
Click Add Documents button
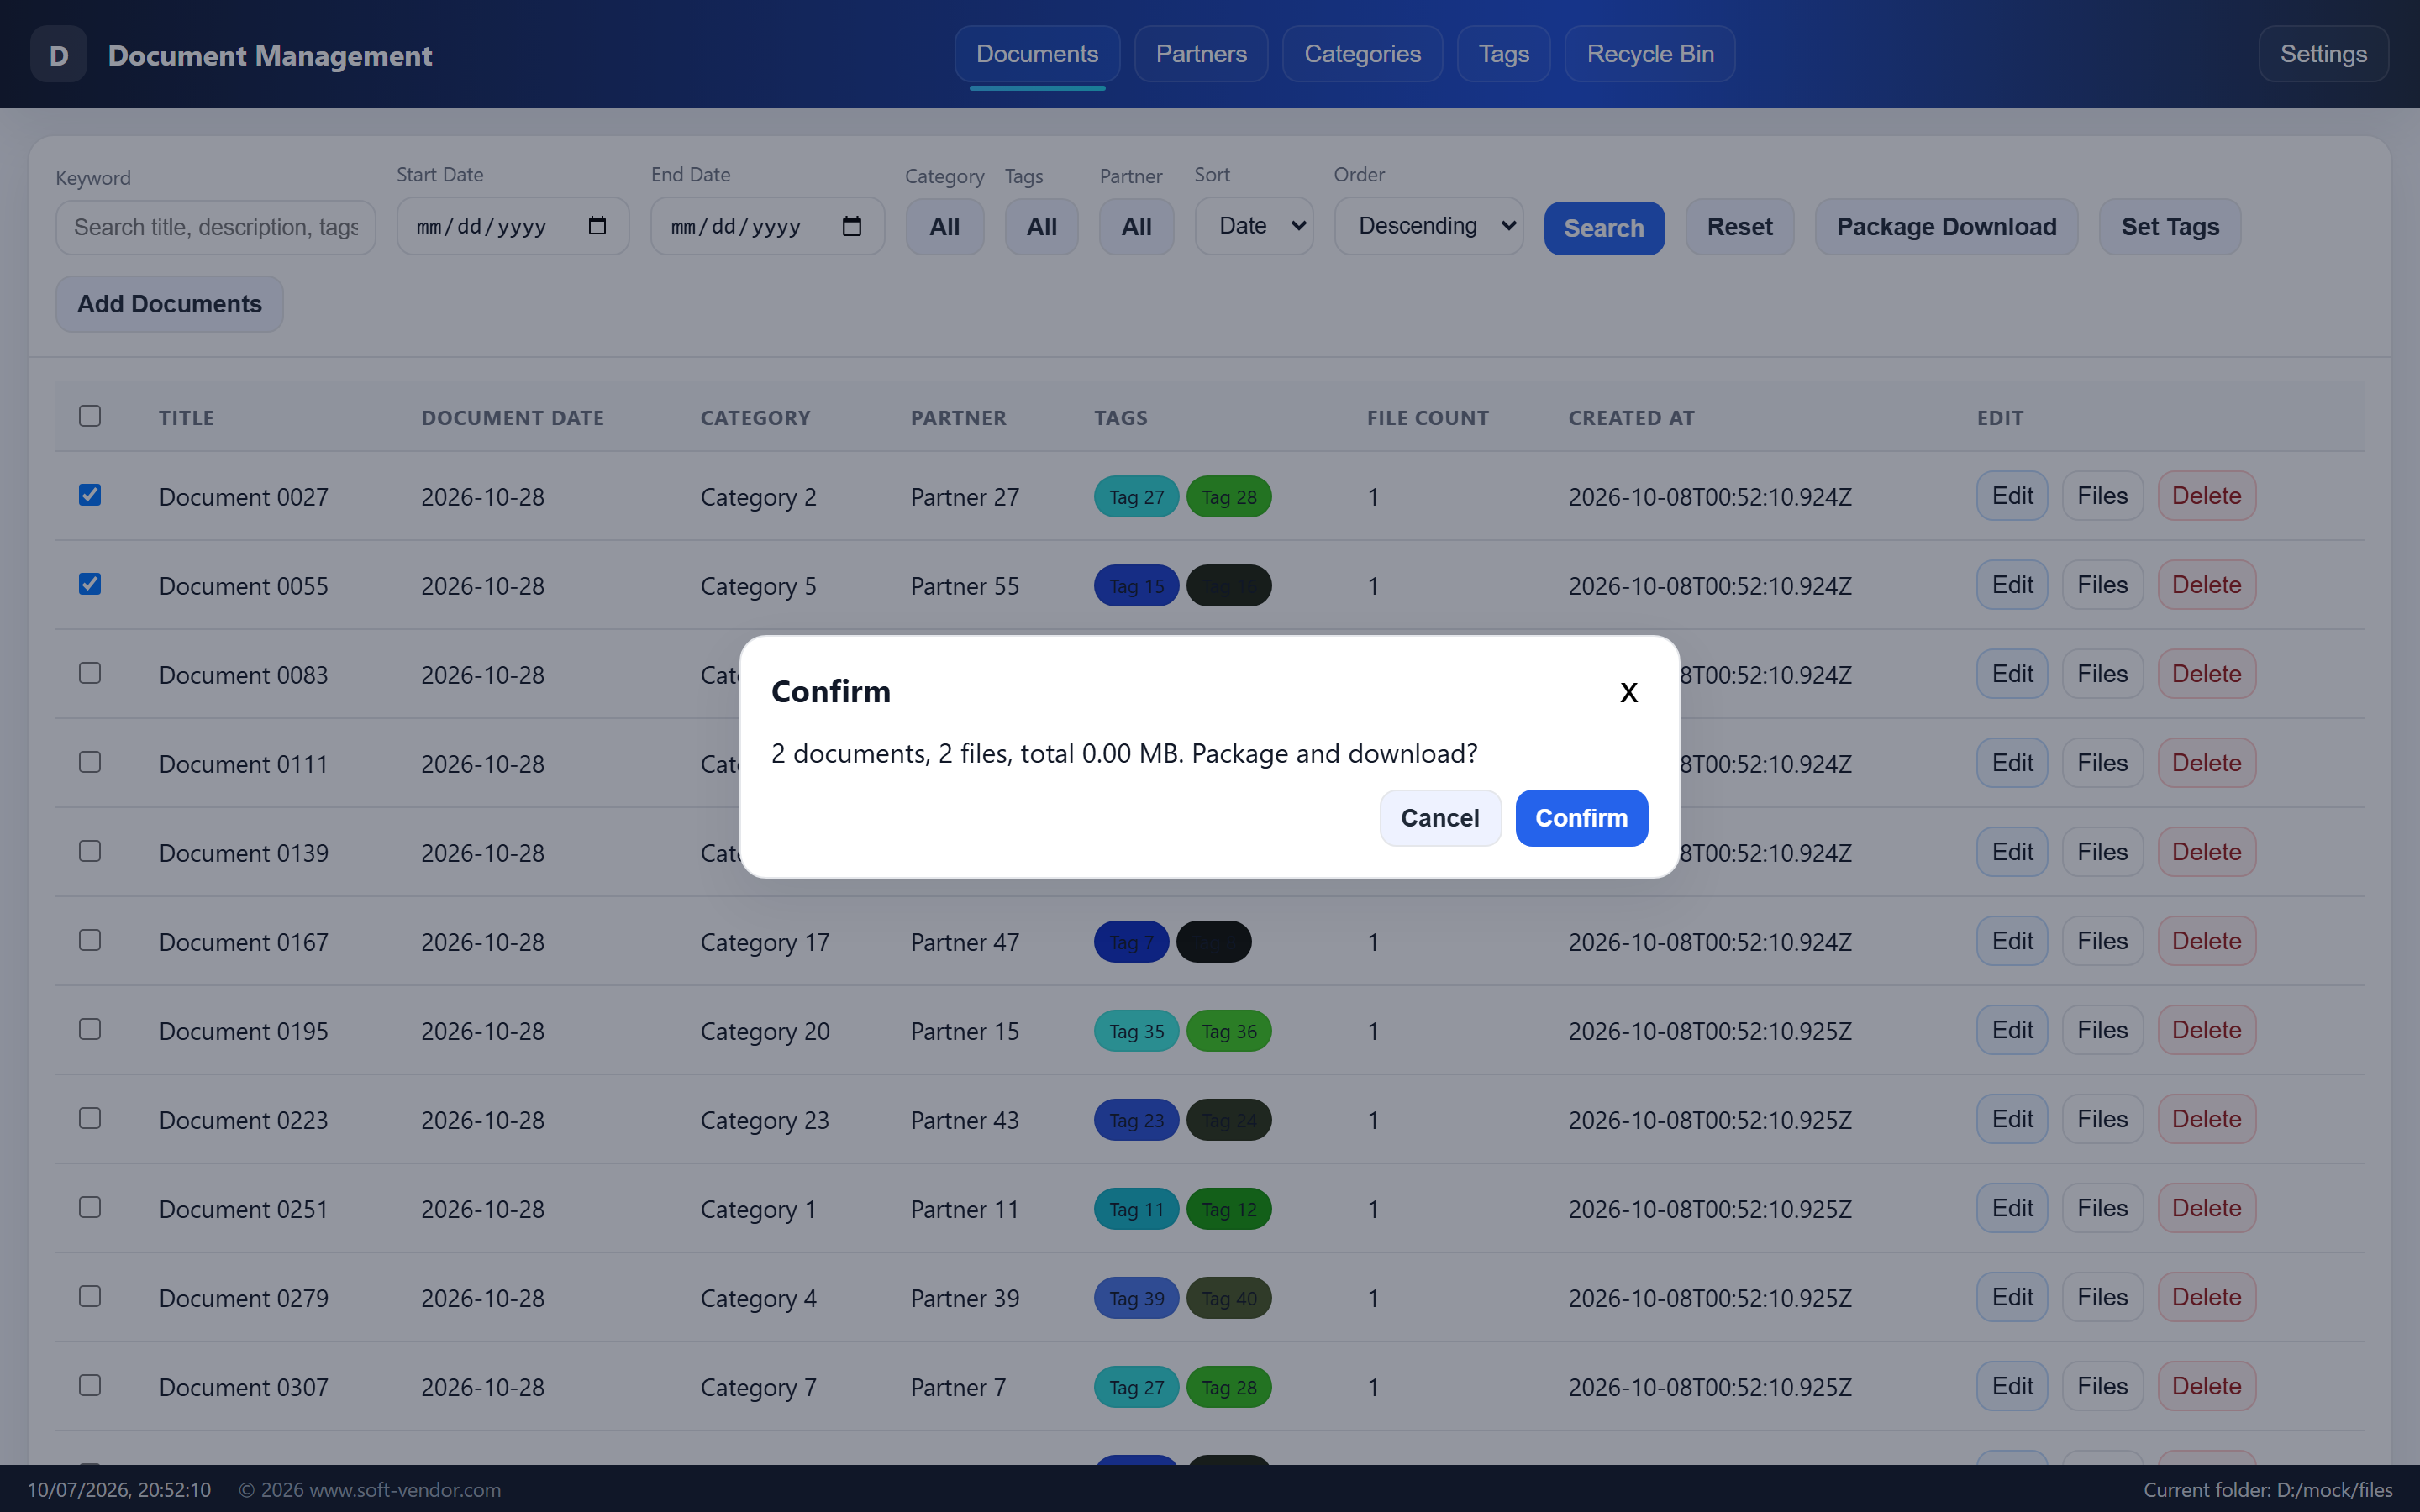[170, 304]
